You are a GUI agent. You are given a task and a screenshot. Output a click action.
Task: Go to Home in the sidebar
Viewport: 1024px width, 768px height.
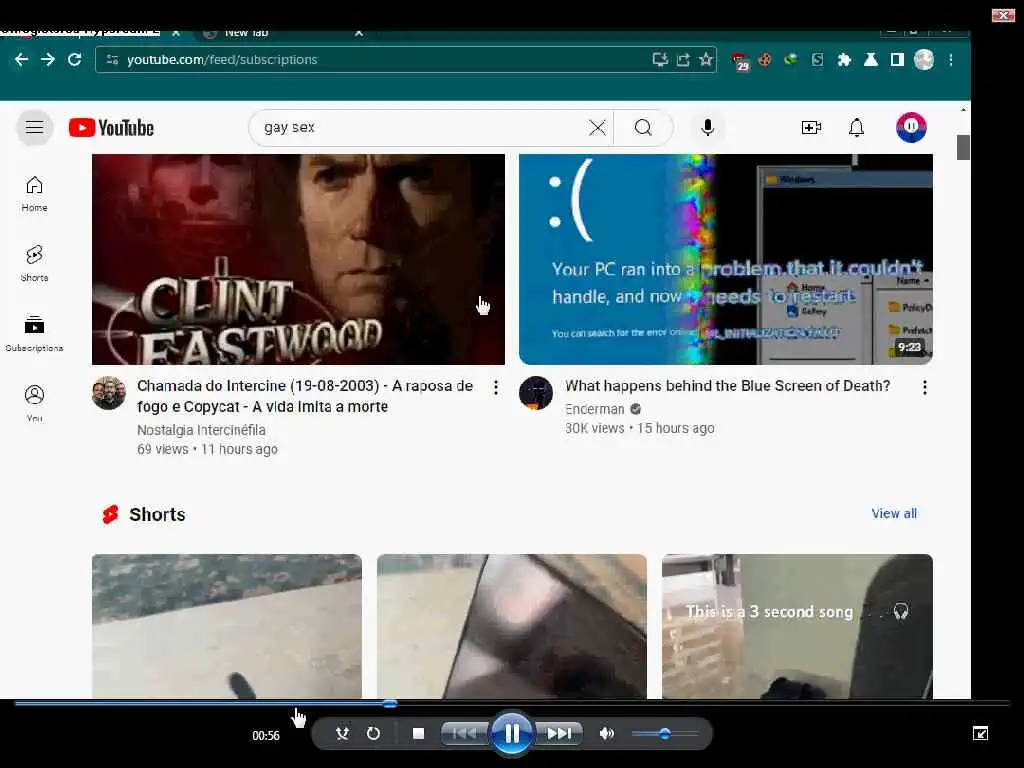point(35,194)
